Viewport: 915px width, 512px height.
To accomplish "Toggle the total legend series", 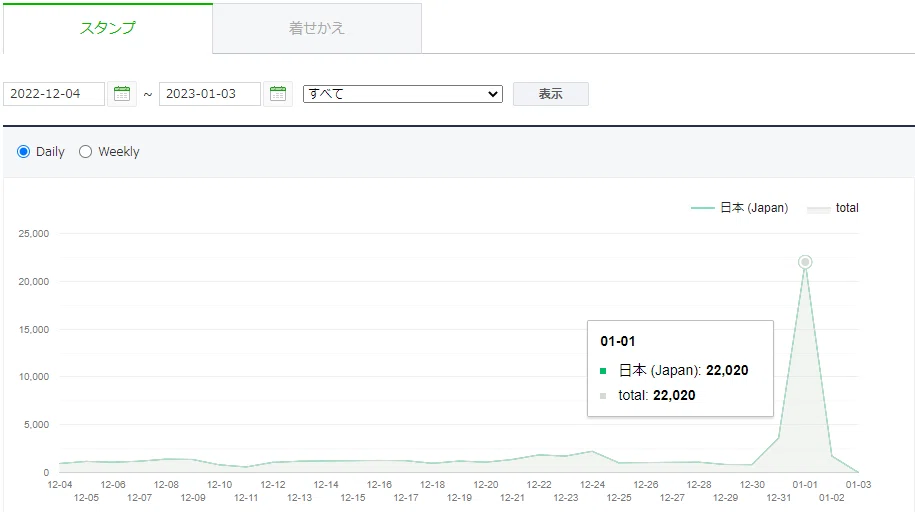I will 833,208.
